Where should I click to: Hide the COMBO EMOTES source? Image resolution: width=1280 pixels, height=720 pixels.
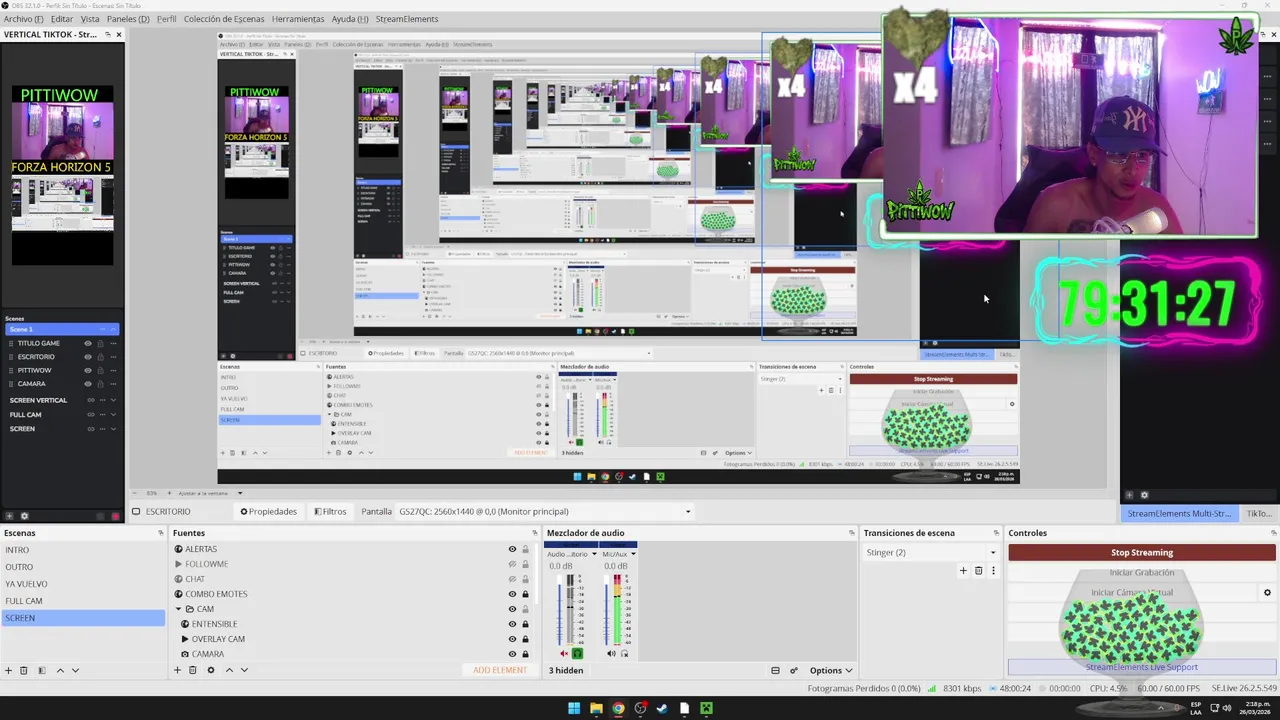click(x=512, y=594)
